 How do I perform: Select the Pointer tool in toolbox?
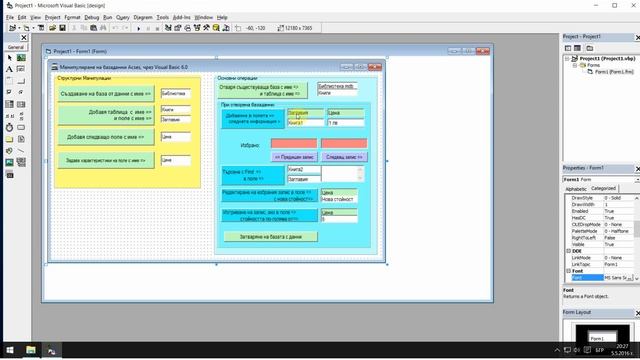coord(9,58)
